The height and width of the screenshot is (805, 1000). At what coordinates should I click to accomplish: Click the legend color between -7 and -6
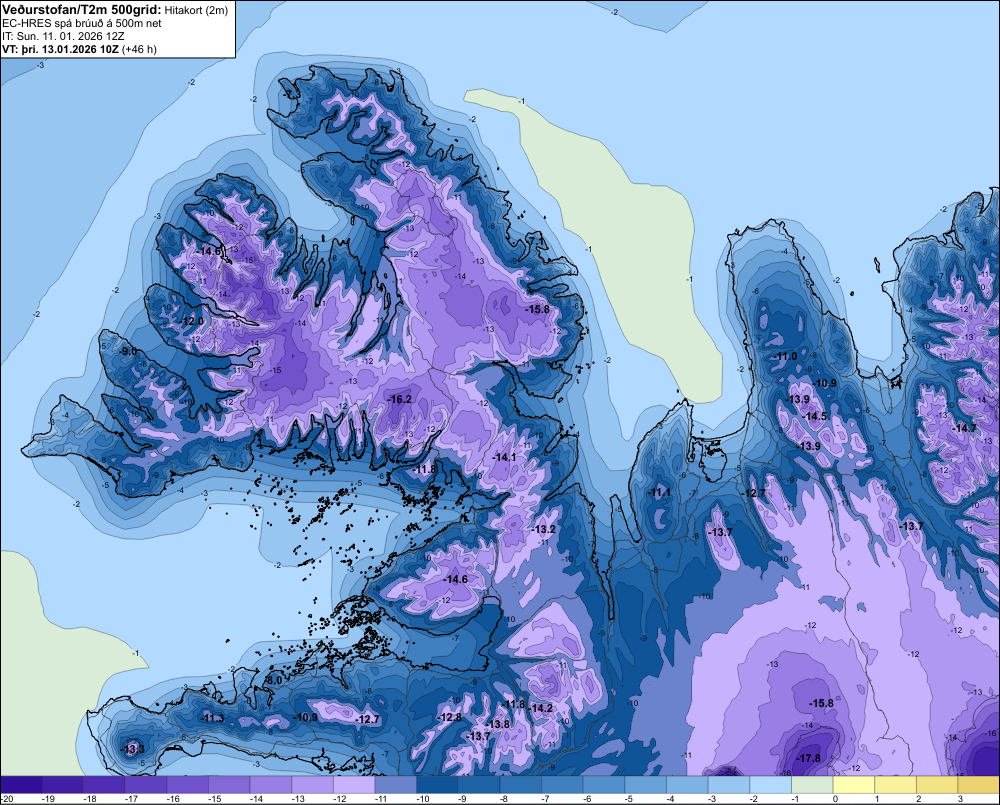click(562, 784)
